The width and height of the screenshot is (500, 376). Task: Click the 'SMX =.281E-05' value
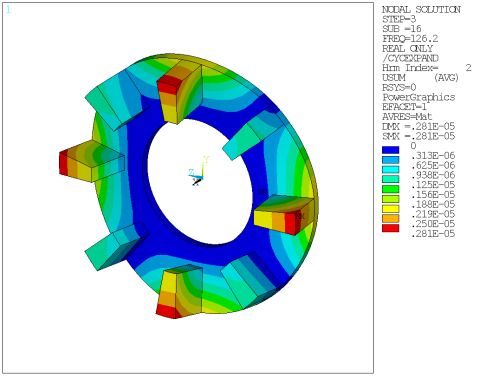pyautogui.click(x=419, y=136)
